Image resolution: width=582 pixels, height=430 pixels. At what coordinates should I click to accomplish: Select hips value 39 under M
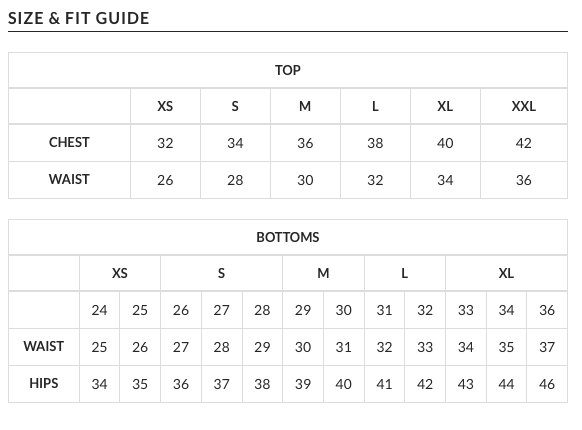tap(303, 384)
